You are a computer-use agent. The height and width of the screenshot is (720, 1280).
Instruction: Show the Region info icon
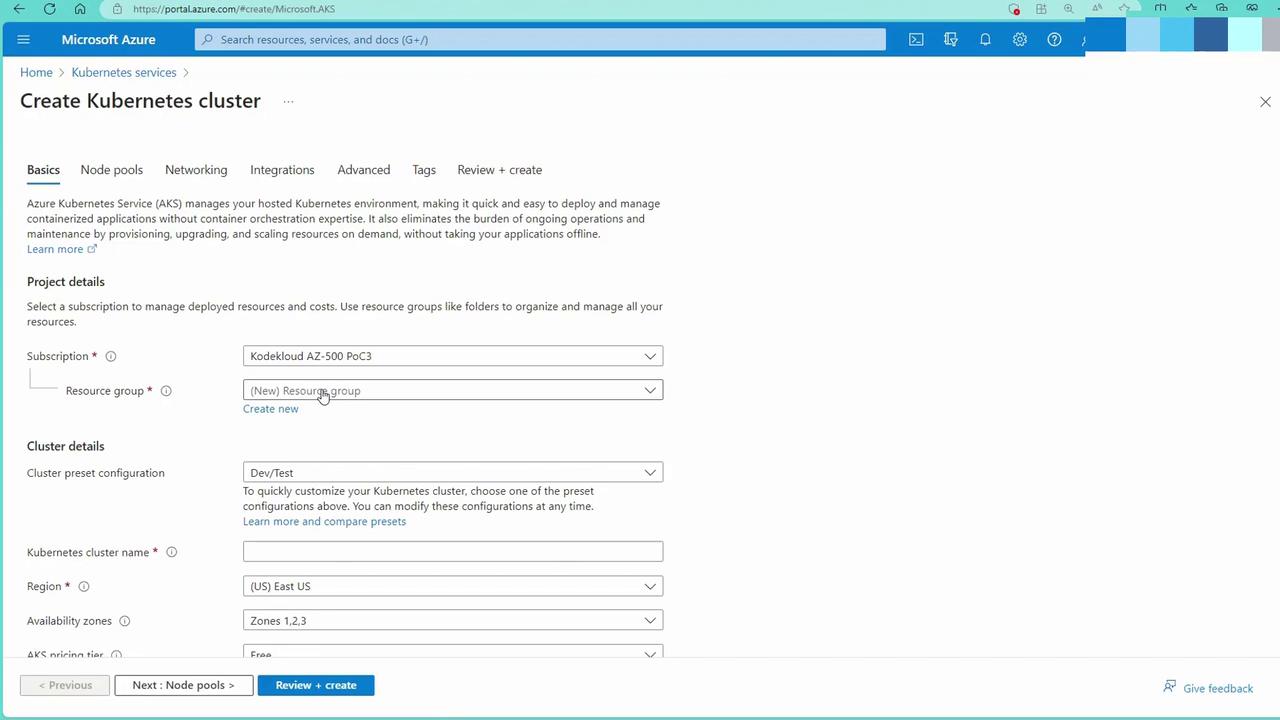[x=84, y=587]
